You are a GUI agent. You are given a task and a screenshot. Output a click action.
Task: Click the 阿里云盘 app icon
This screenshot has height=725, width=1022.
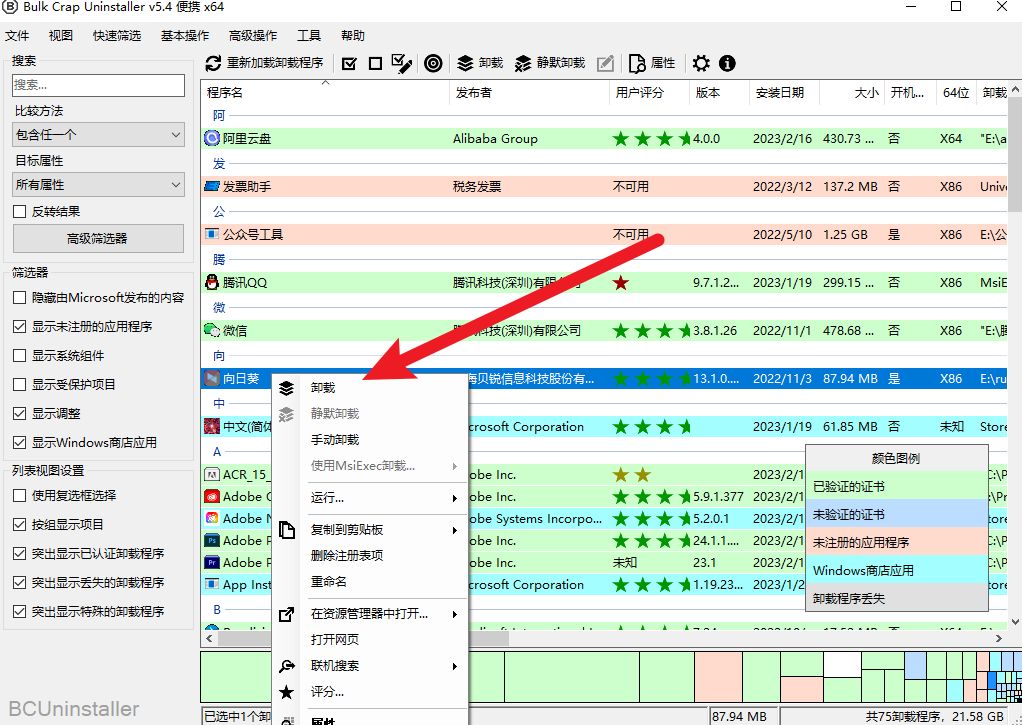212,138
